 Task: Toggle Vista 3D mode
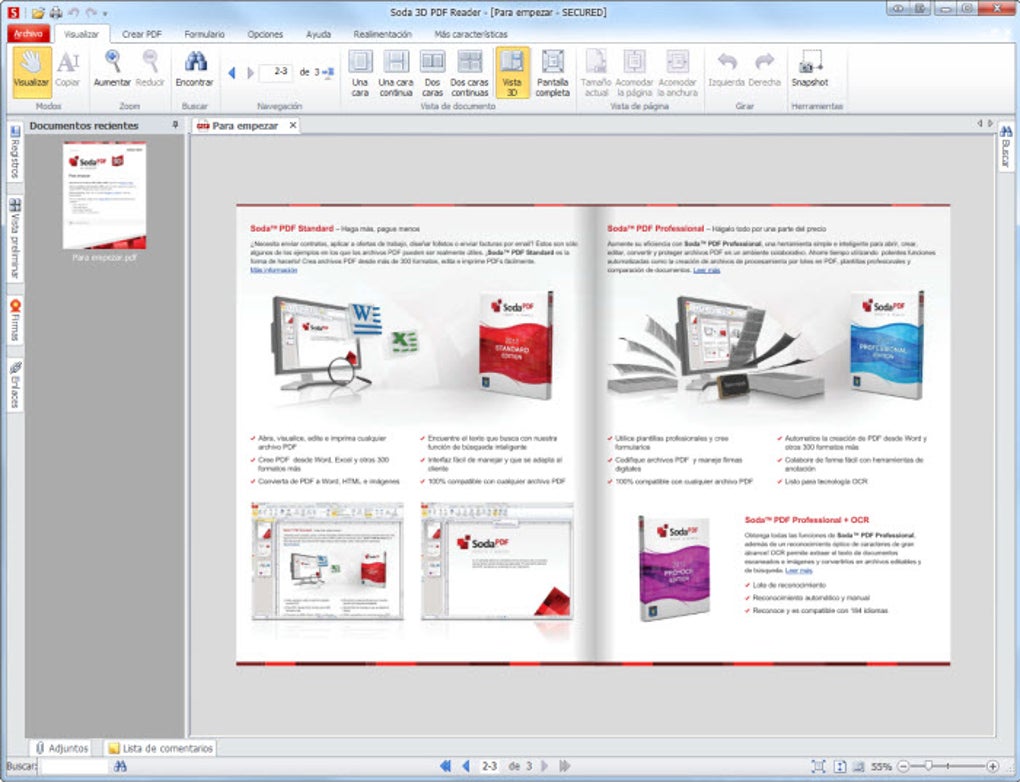[512, 73]
